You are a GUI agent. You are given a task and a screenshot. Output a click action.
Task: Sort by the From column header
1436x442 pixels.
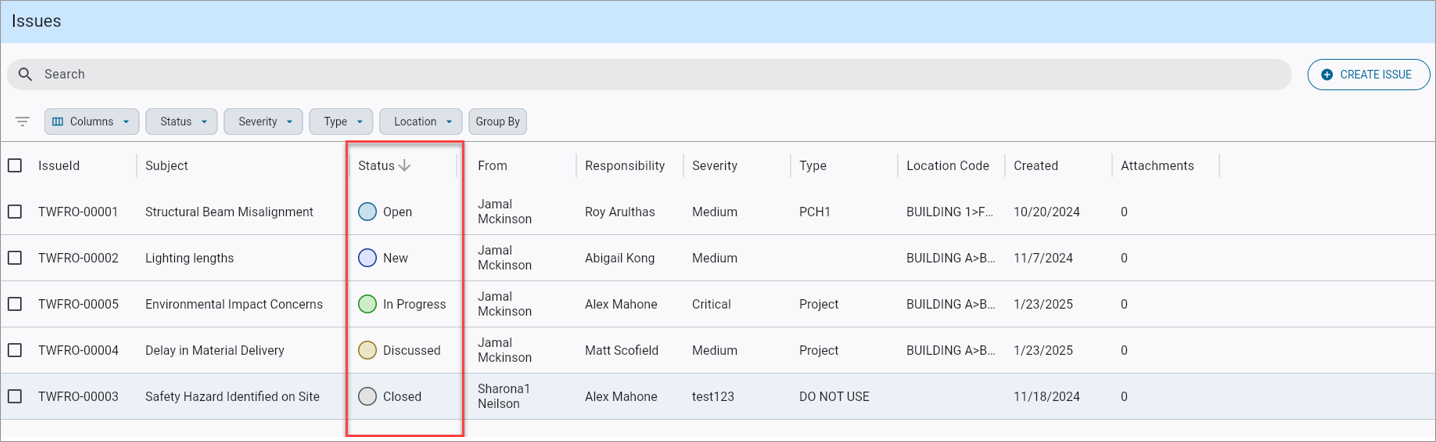pyautogui.click(x=492, y=166)
